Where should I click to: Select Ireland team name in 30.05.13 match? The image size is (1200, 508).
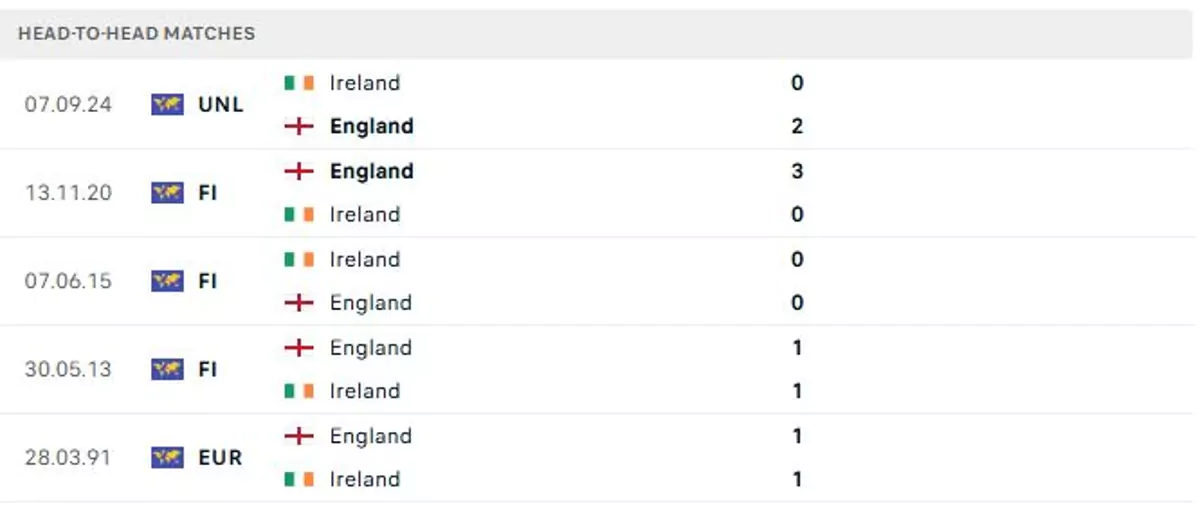365,391
